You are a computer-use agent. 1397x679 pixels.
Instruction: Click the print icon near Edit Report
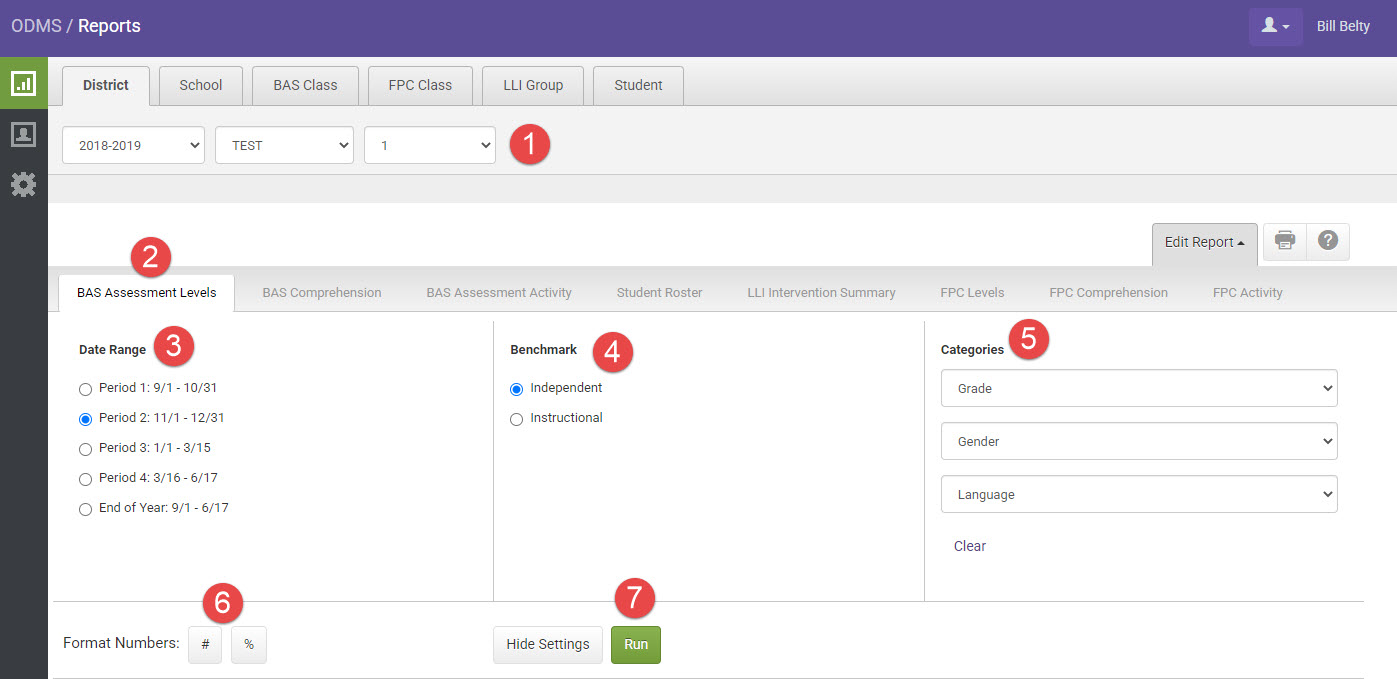1284,241
